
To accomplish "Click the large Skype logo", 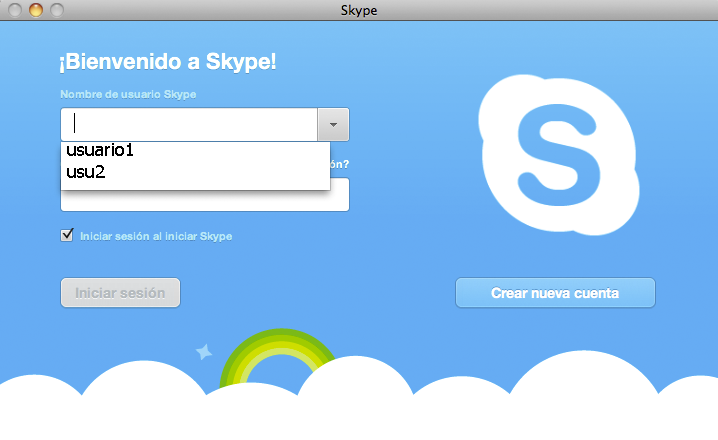I will tap(559, 155).
